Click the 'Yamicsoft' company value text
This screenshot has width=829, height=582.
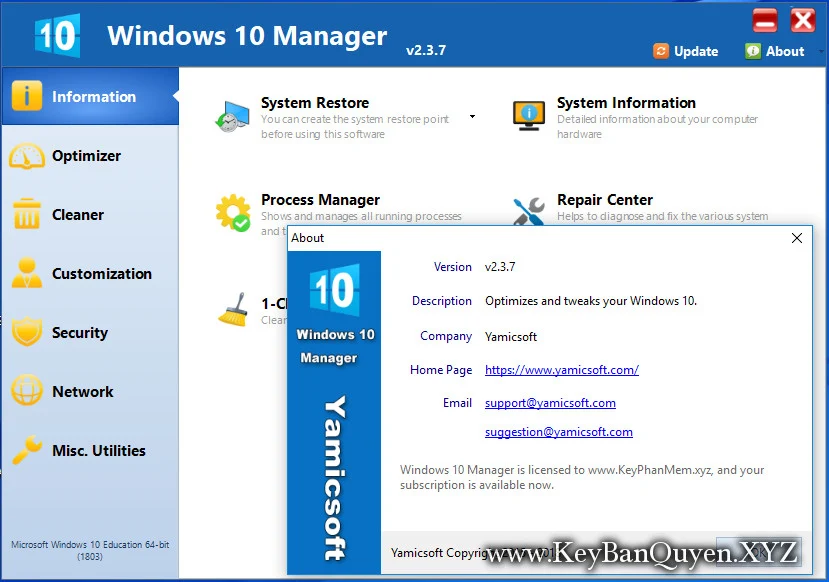coord(511,337)
